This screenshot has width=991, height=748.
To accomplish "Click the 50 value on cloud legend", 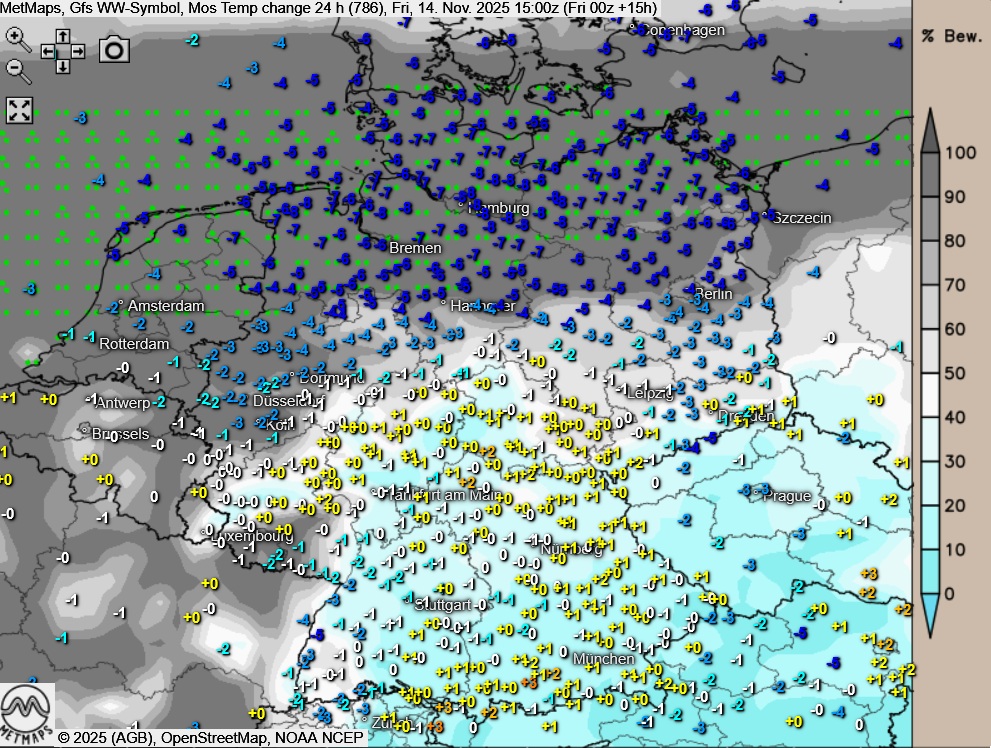I will (954, 373).
